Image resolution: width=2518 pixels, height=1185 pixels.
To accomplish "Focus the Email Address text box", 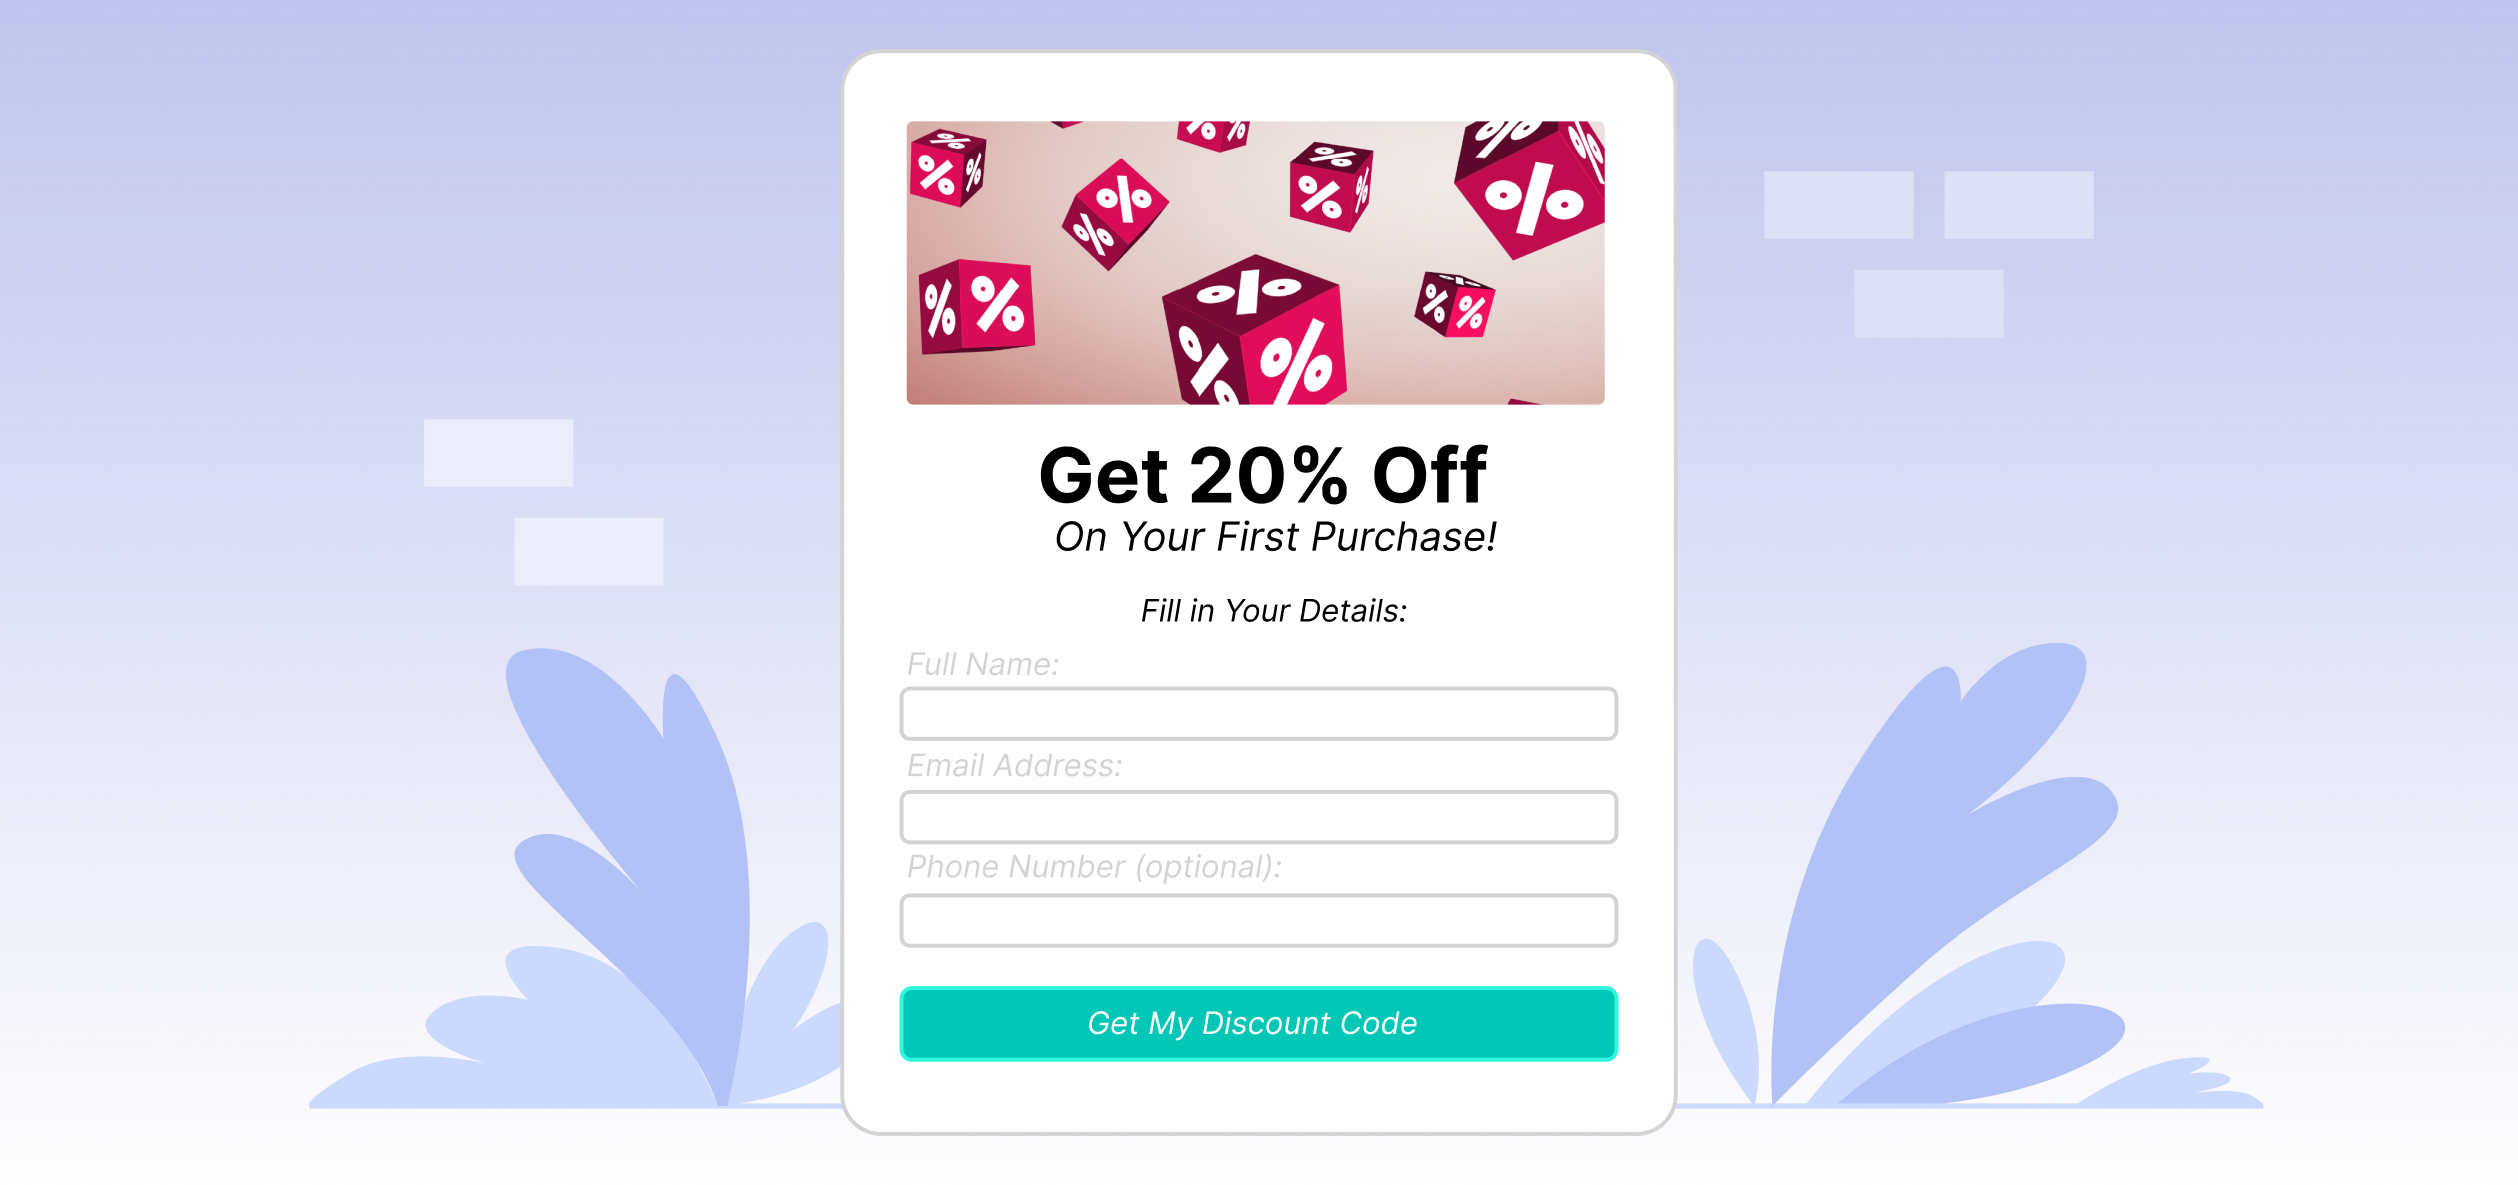I will point(1258,817).
